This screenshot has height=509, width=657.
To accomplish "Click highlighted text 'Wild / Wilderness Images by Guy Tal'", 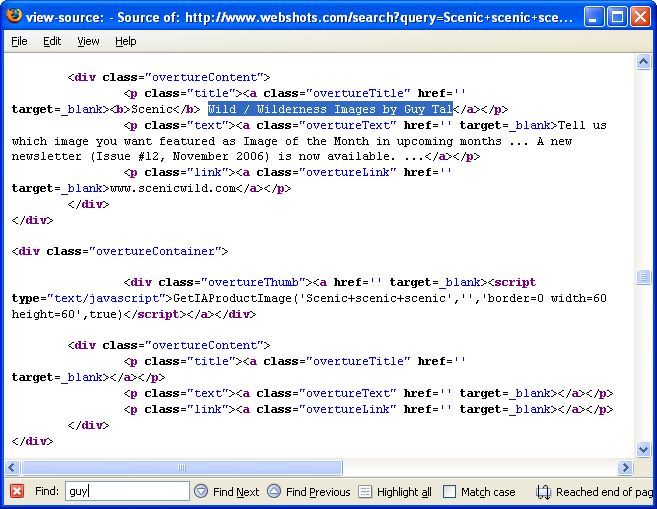I will pos(330,109).
